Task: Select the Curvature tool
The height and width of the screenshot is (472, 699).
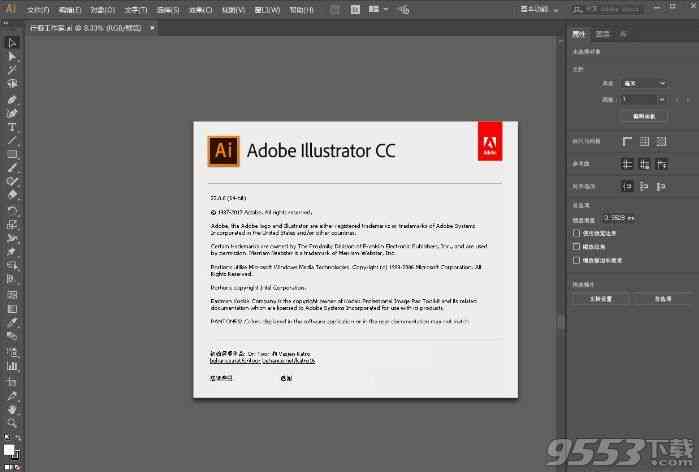Action: (x=12, y=113)
